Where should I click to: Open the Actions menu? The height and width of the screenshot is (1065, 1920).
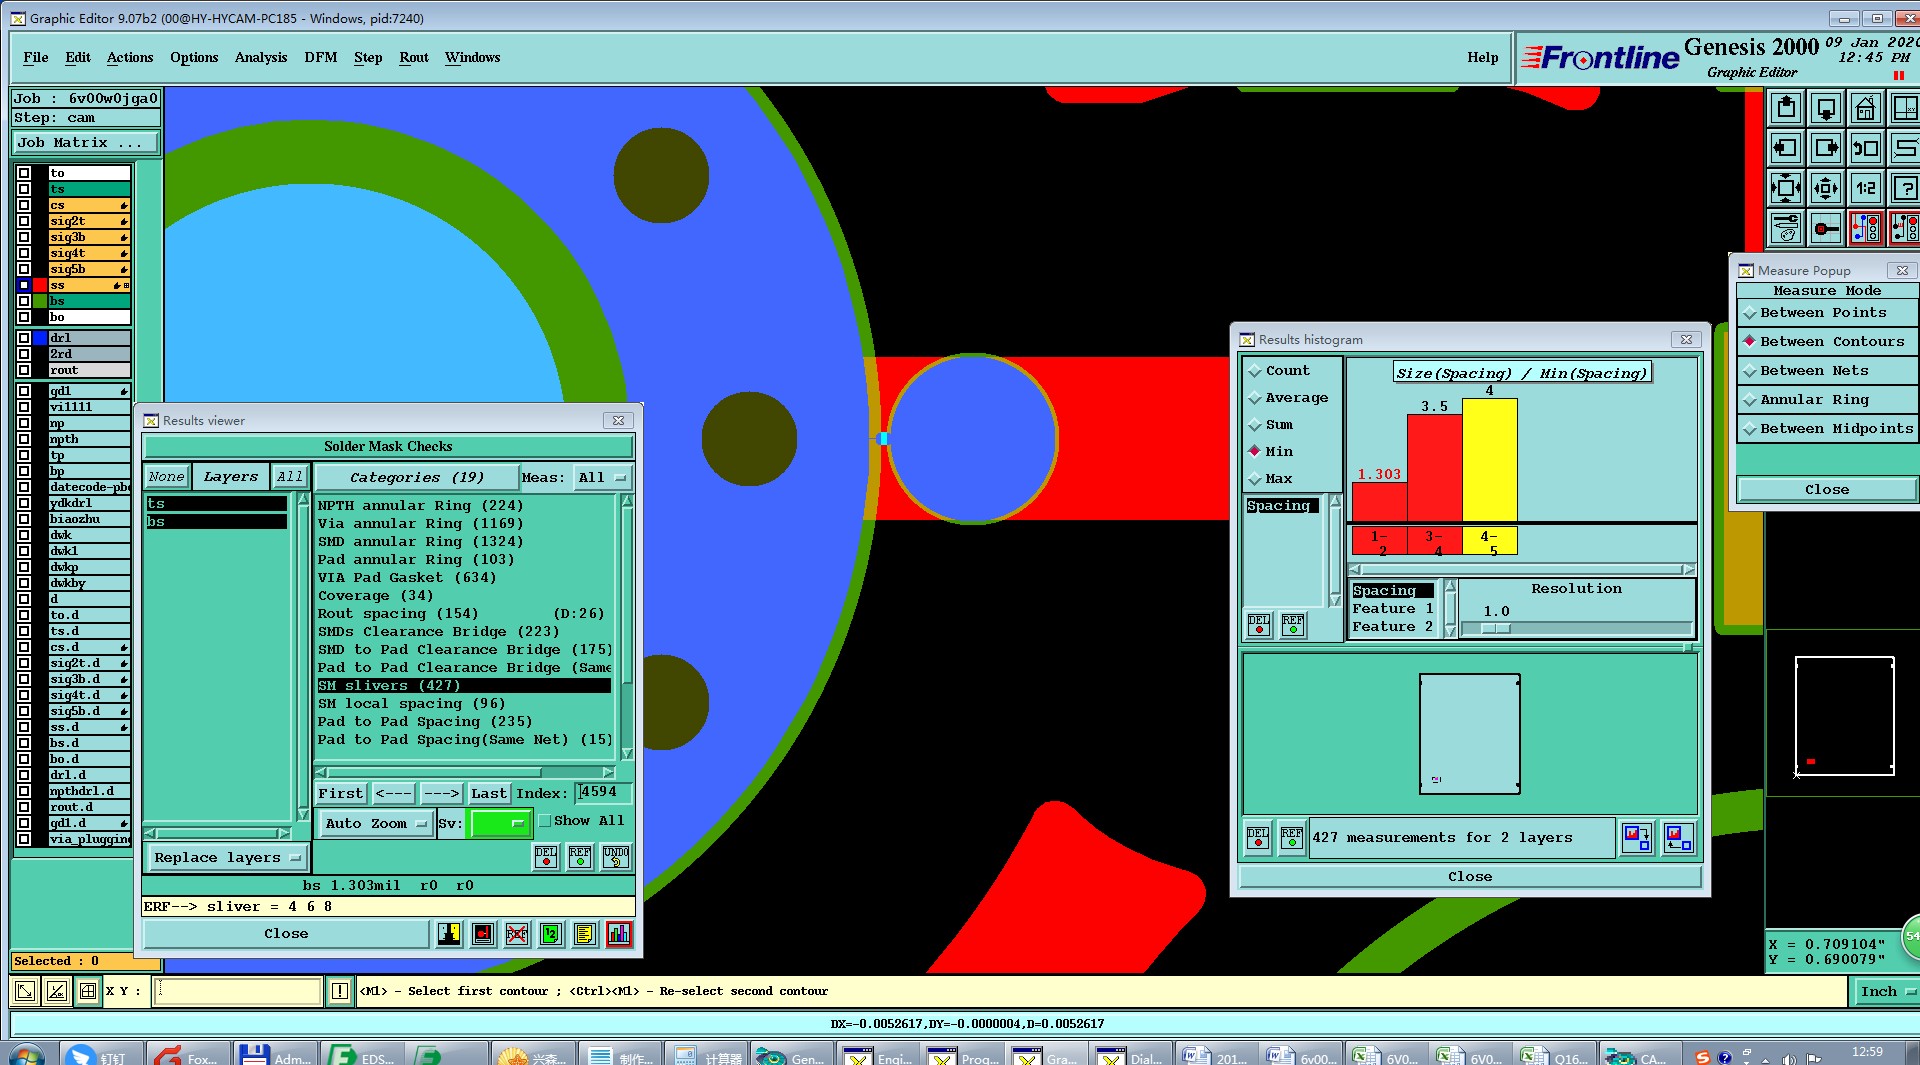(130, 58)
